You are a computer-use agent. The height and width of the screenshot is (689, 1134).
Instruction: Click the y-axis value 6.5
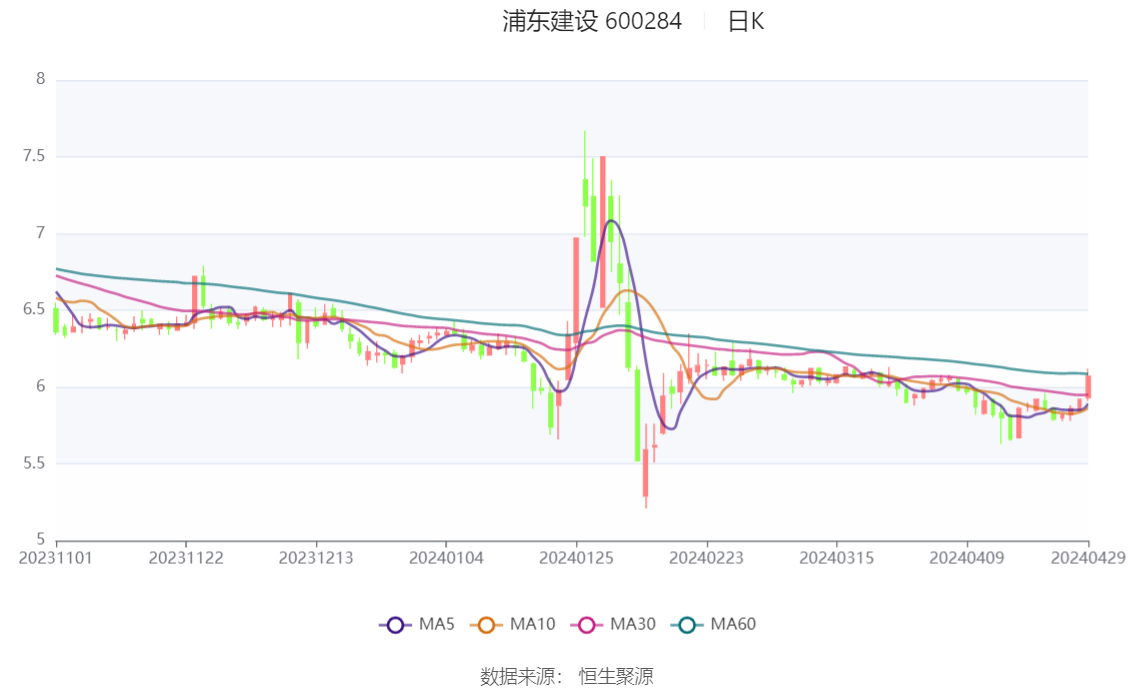click(34, 309)
